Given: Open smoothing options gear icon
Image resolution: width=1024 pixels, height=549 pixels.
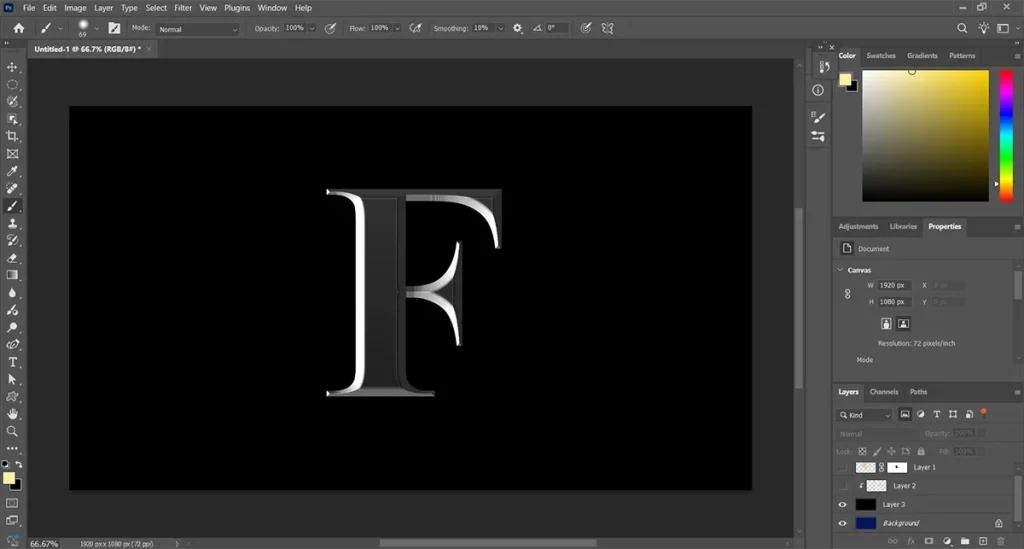Looking at the screenshot, I should tap(518, 28).
